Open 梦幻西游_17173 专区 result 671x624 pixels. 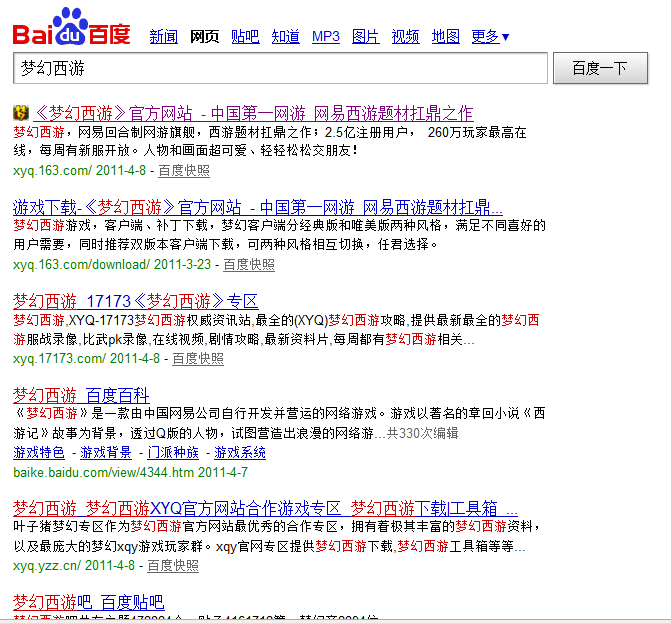(x=136, y=302)
